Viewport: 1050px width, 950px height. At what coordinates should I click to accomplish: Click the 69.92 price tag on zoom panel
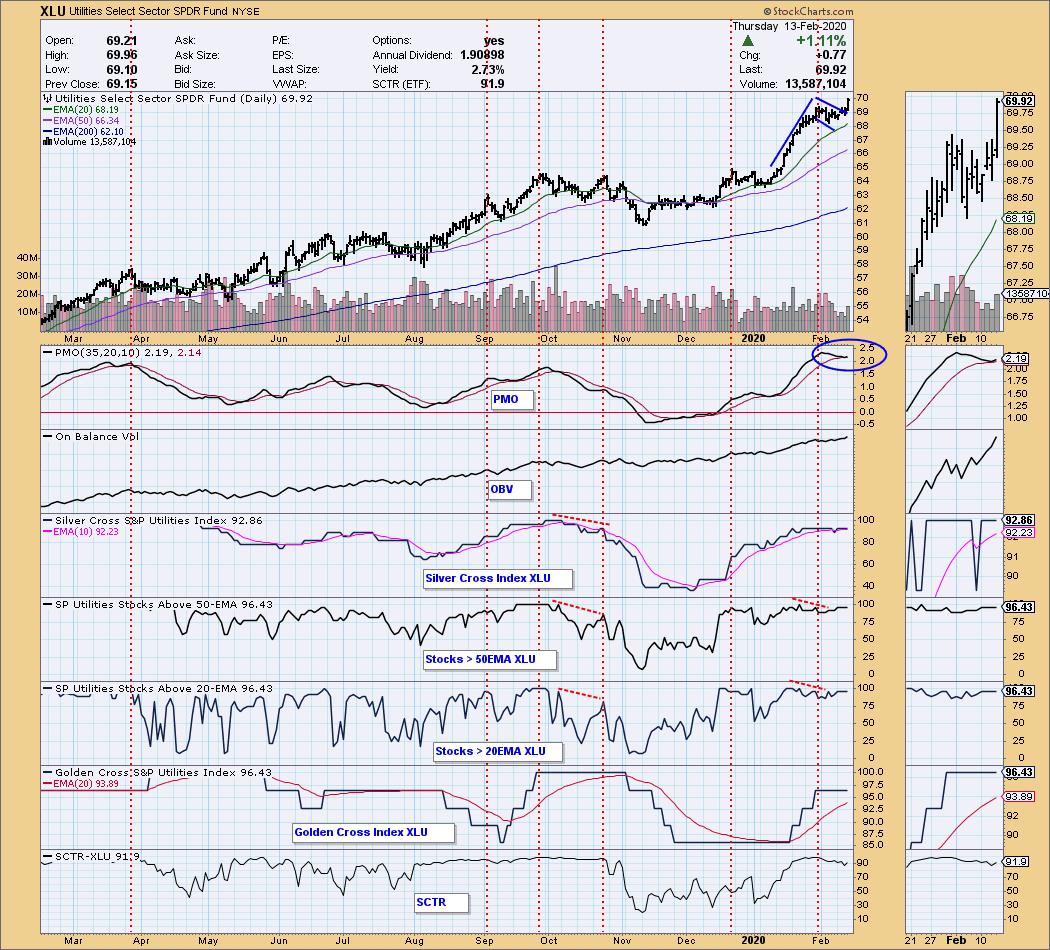pos(1019,101)
